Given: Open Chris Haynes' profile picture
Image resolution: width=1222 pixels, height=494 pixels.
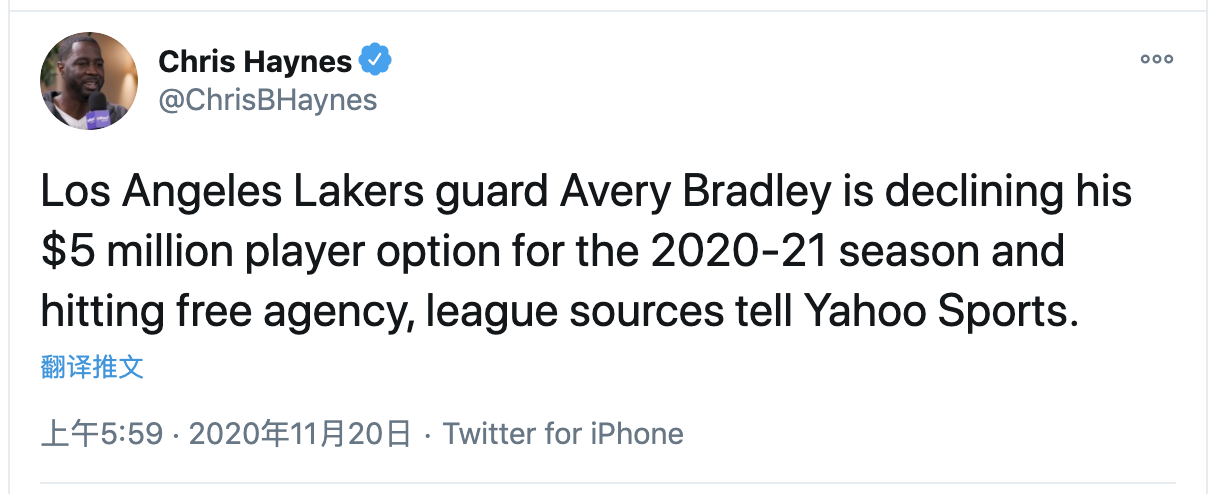Looking at the screenshot, I should 89,81.
